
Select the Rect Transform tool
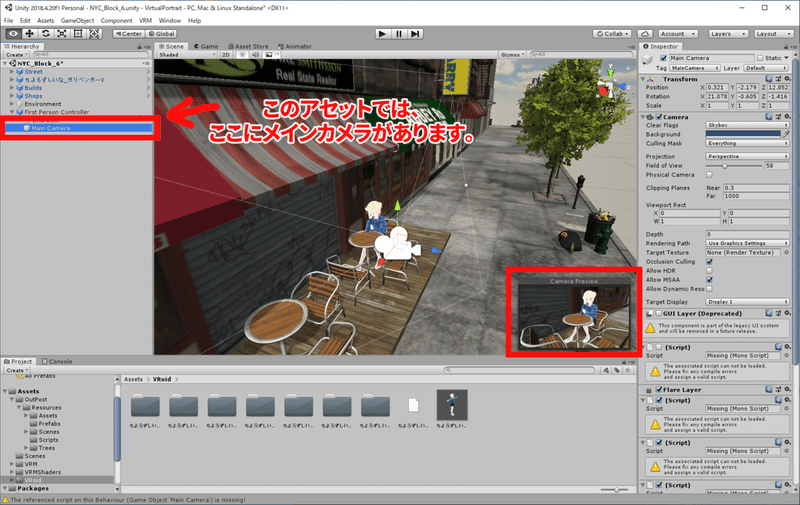[78, 34]
